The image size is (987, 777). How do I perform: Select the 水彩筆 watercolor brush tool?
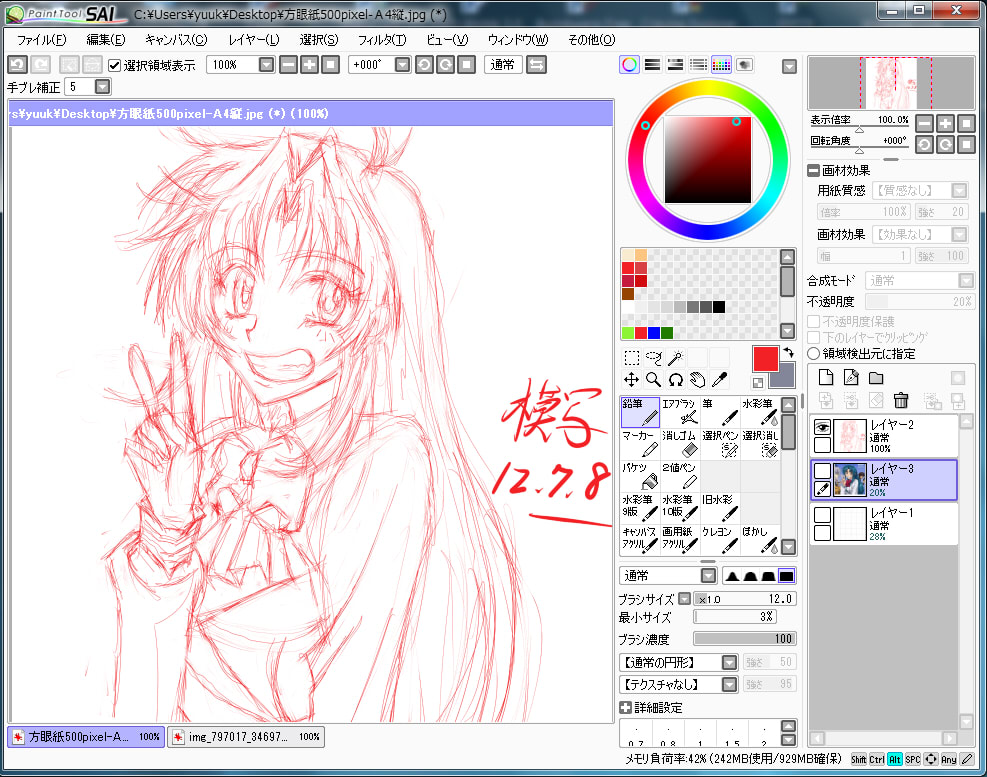coord(760,412)
